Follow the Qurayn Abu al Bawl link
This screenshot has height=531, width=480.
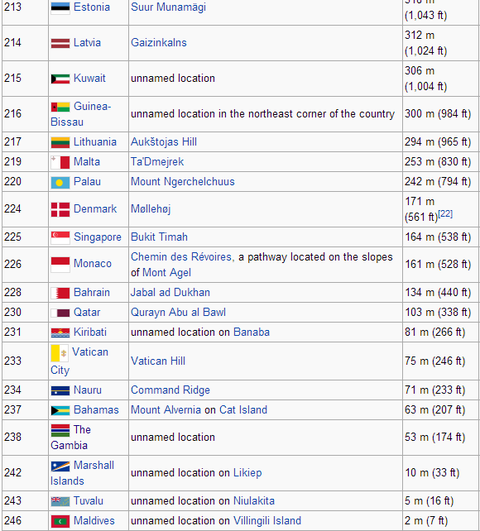(179, 313)
